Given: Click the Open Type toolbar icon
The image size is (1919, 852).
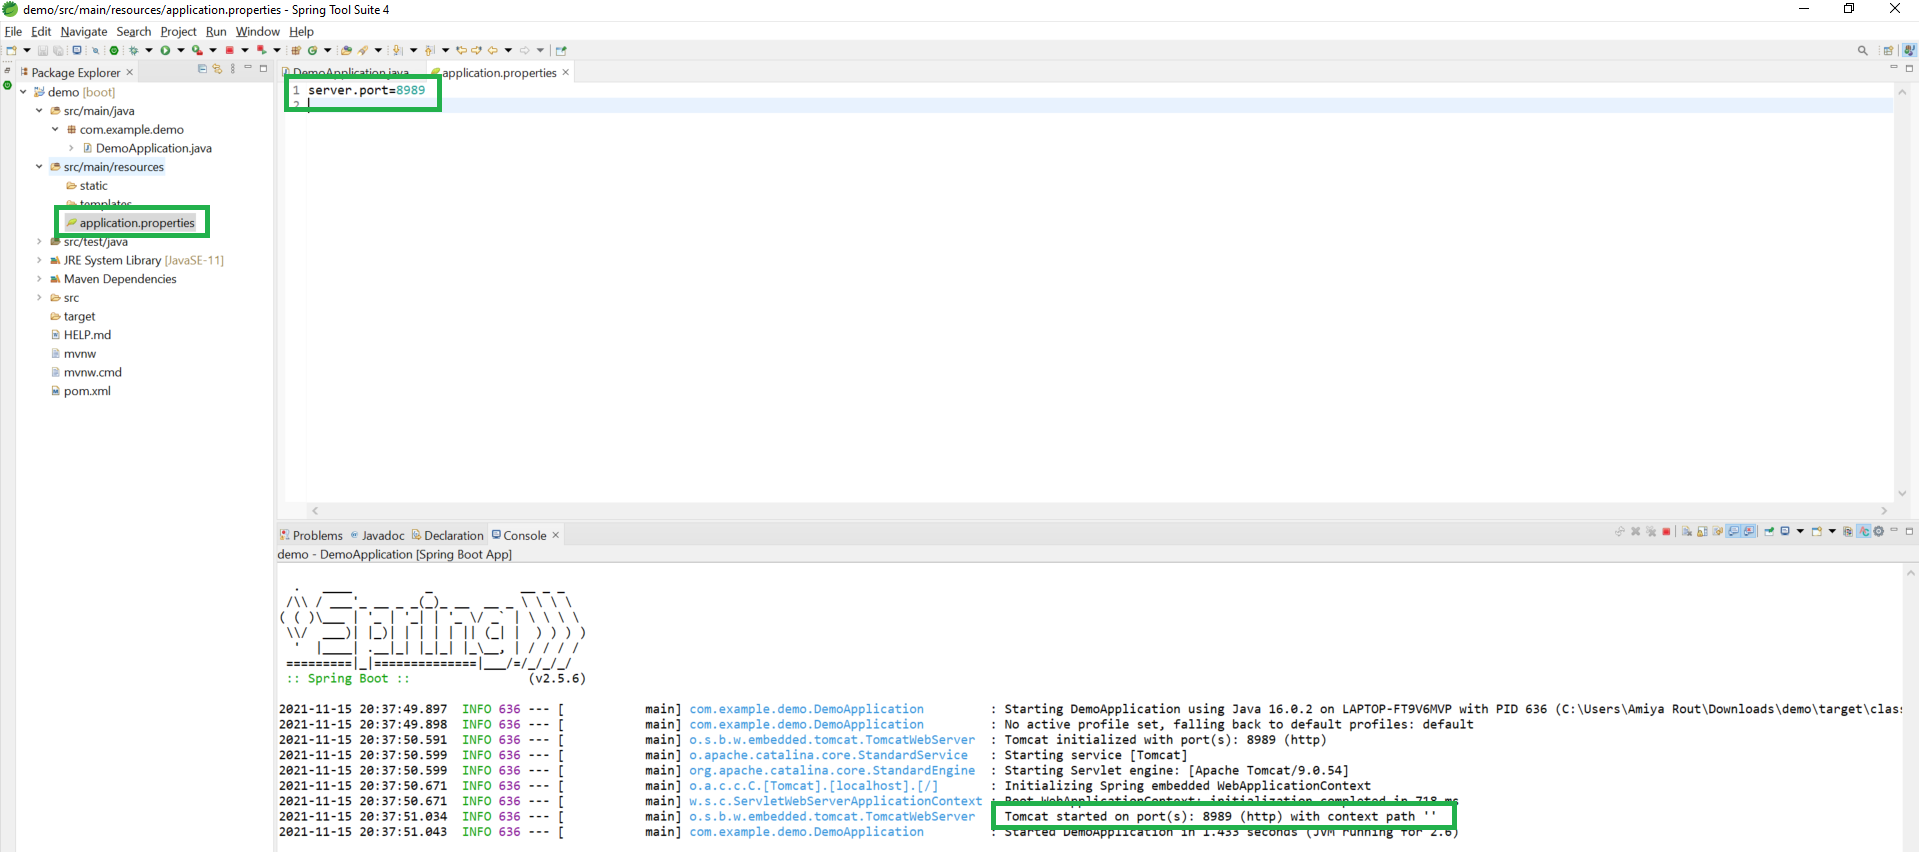Looking at the screenshot, I should [346, 50].
